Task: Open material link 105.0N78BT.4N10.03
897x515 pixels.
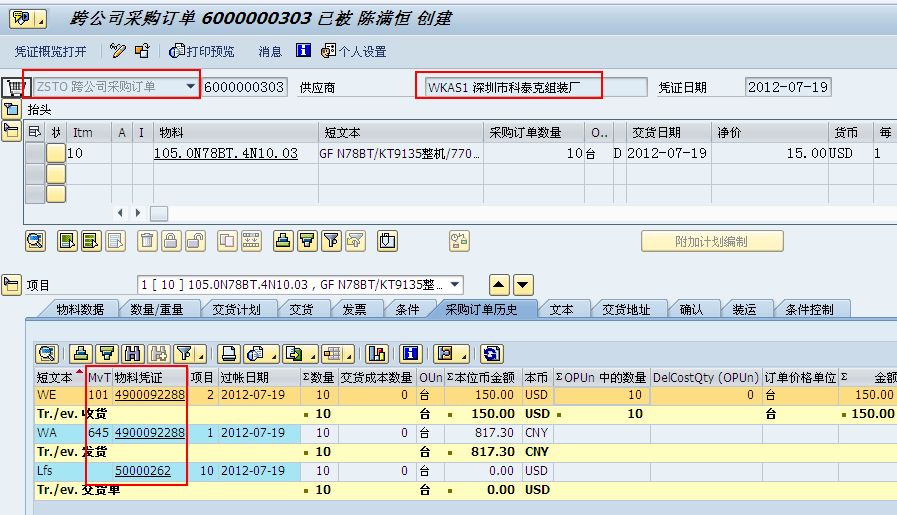Action: tap(226, 153)
